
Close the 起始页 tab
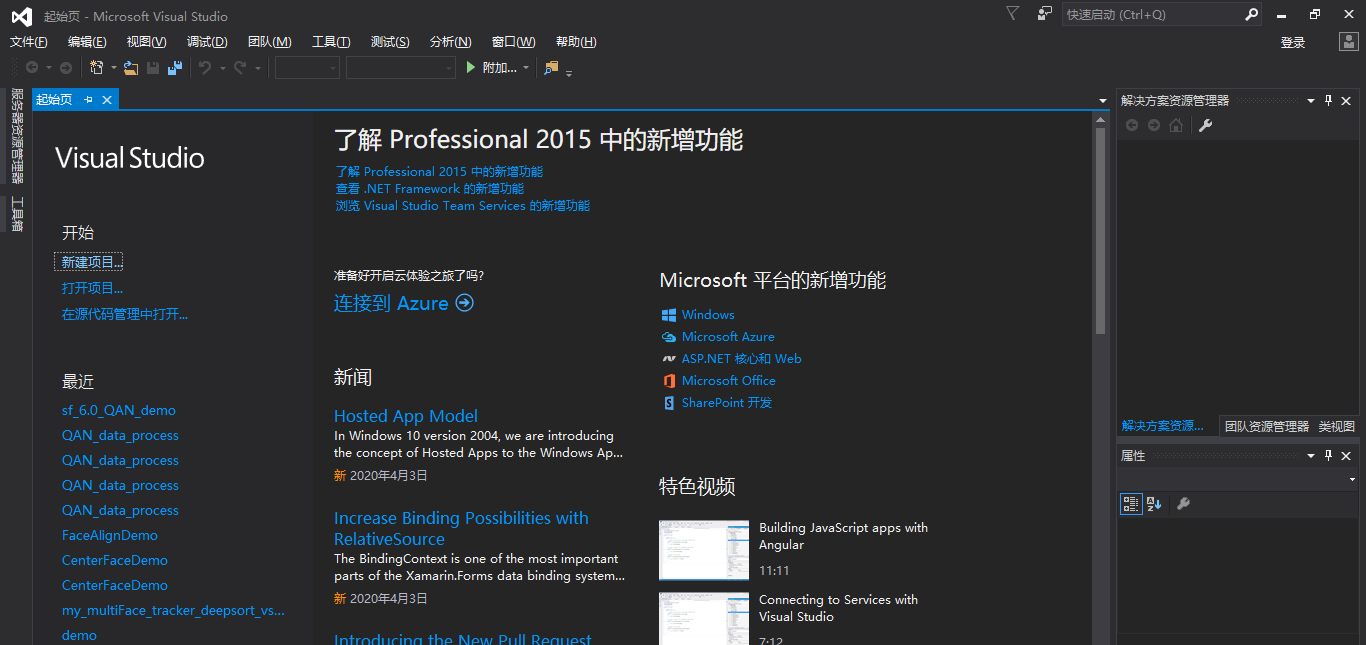(x=106, y=99)
